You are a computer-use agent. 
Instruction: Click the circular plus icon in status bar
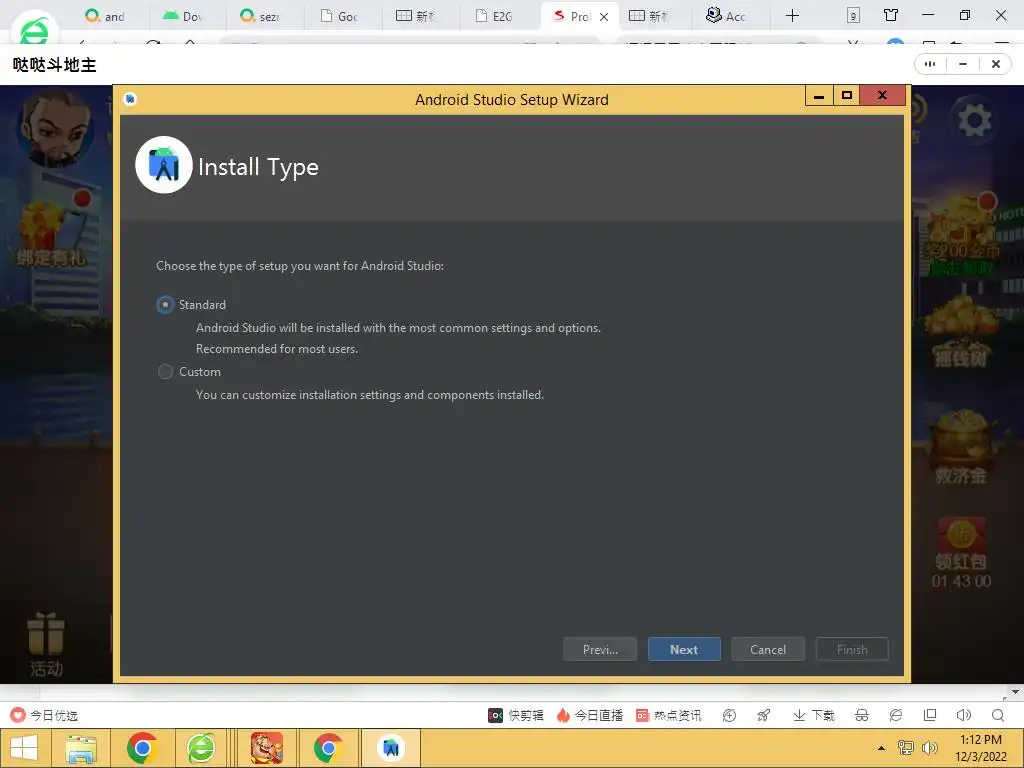pyautogui.click(x=729, y=715)
